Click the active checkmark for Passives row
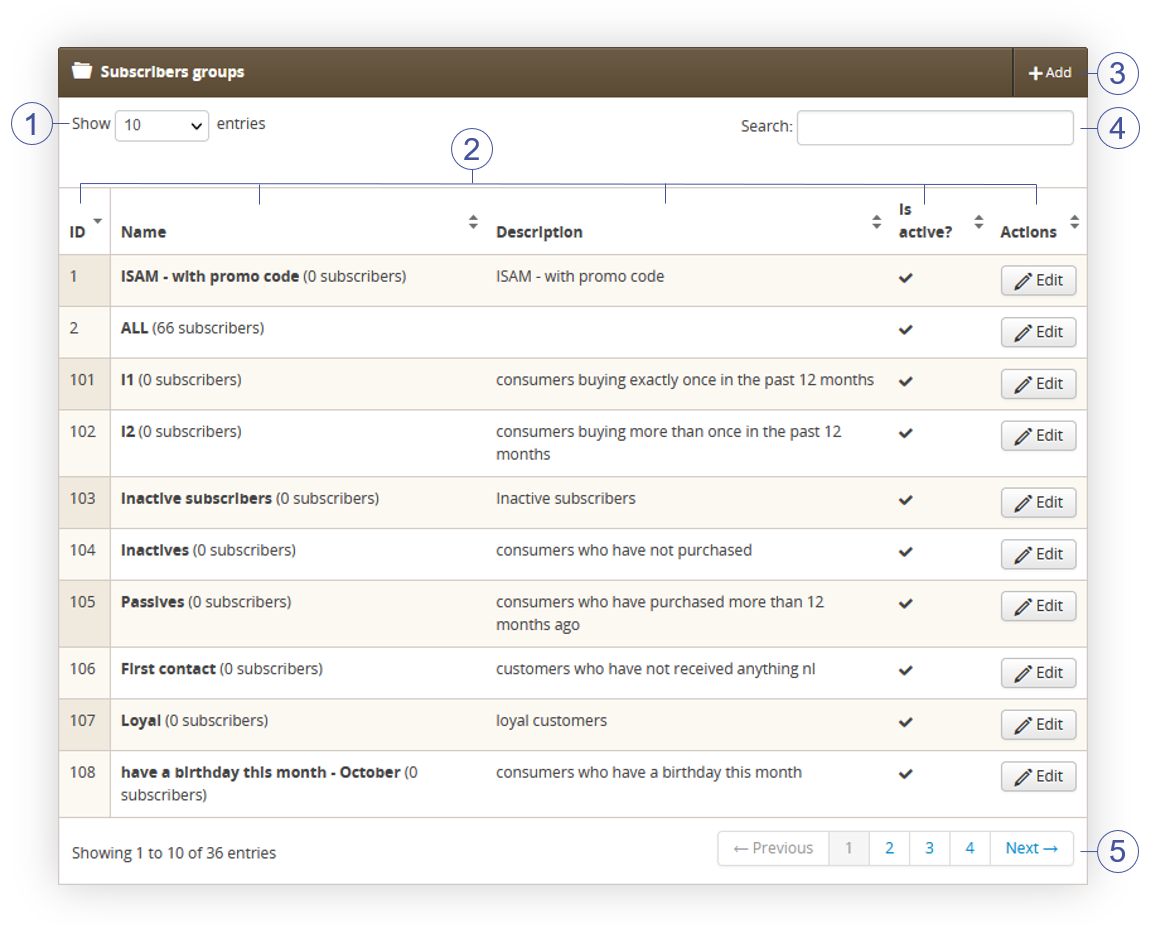This screenshot has height=926, width=1152. coord(906,603)
